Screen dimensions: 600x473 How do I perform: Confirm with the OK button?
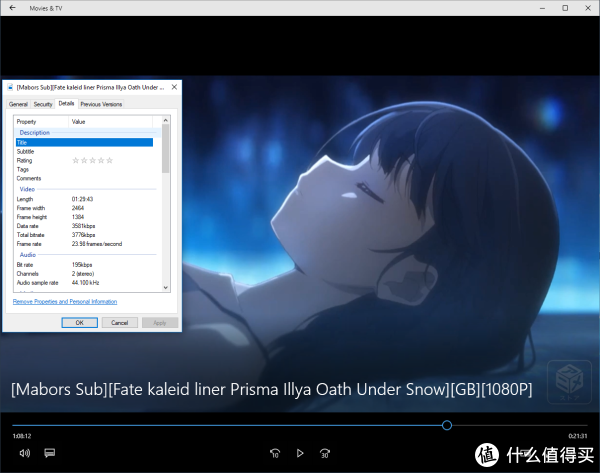pos(80,323)
